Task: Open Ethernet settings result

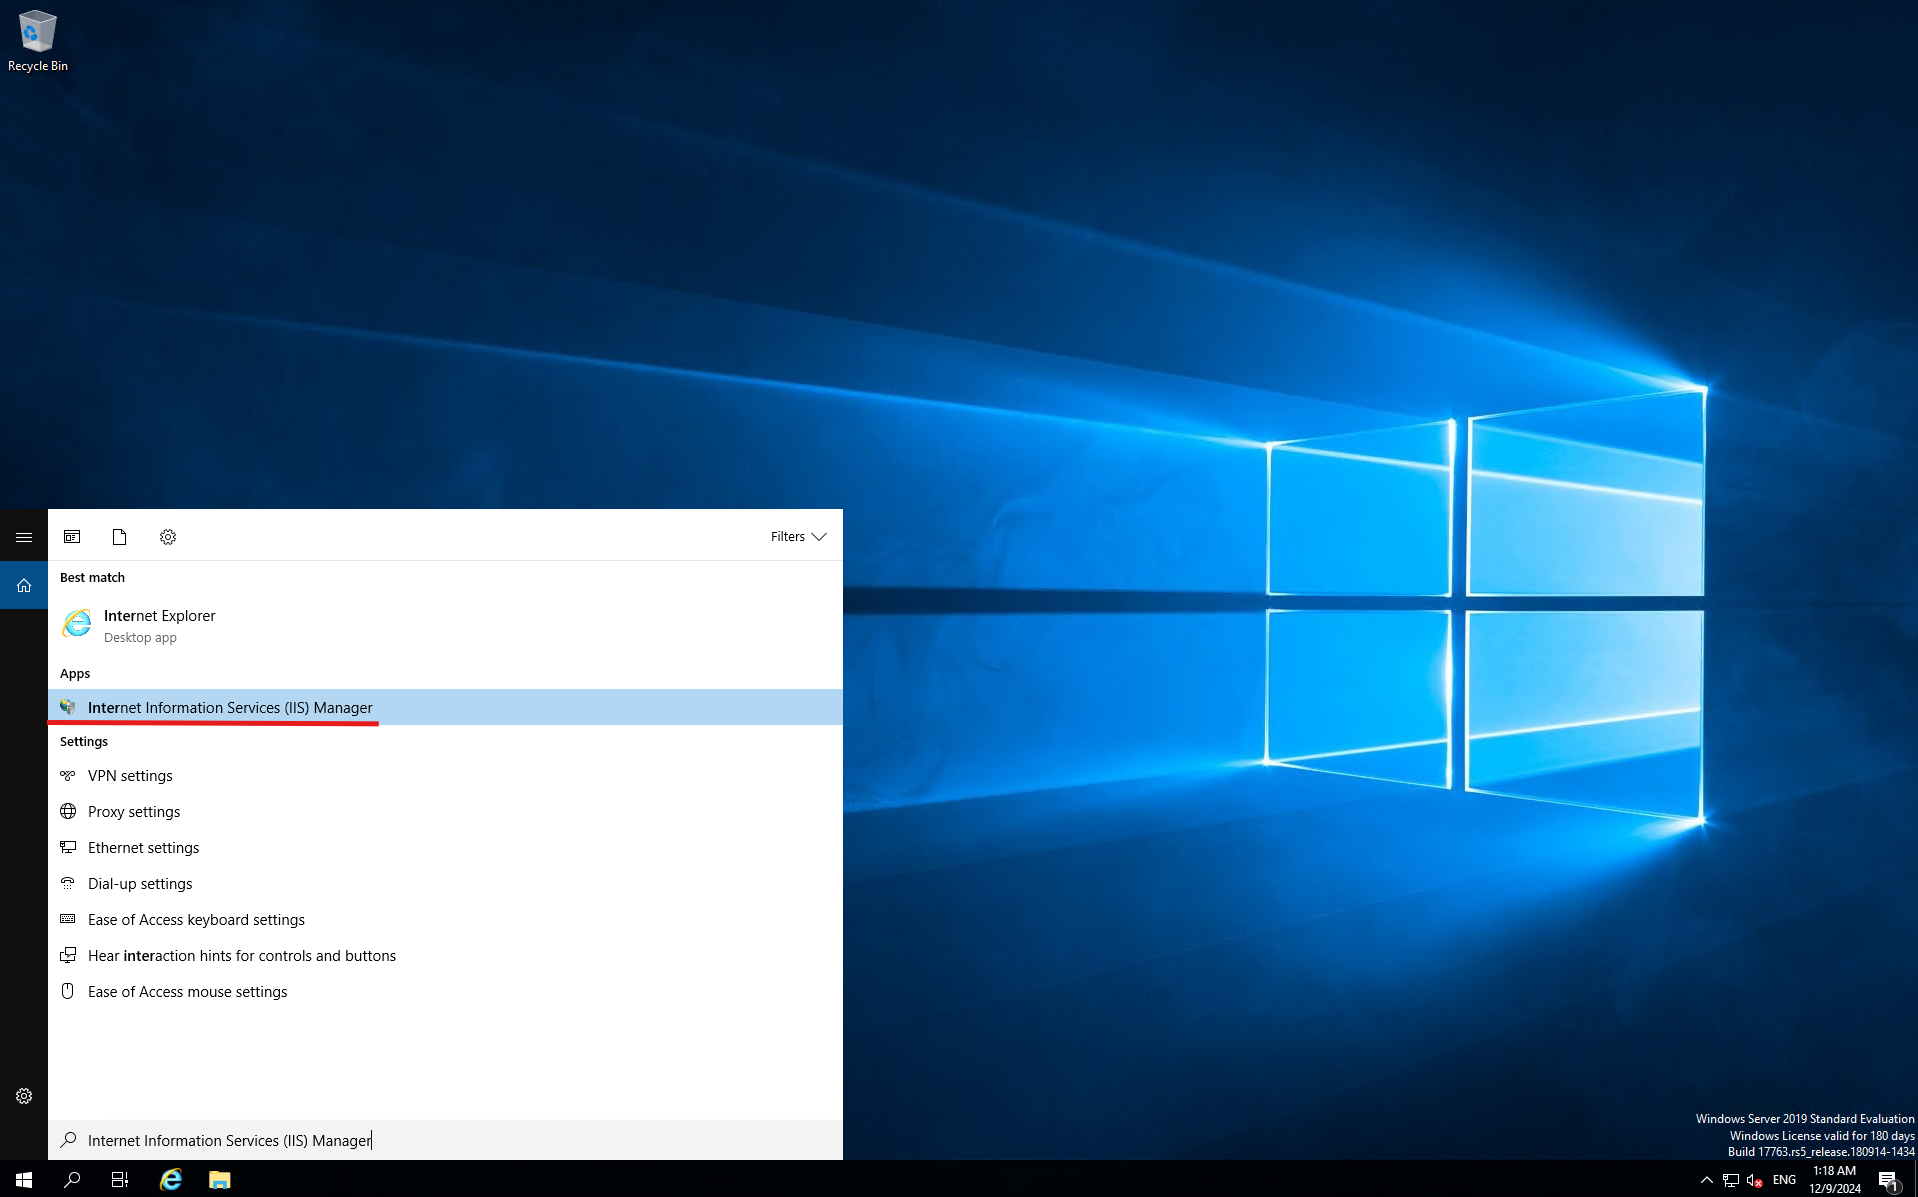Action: click(x=445, y=848)
